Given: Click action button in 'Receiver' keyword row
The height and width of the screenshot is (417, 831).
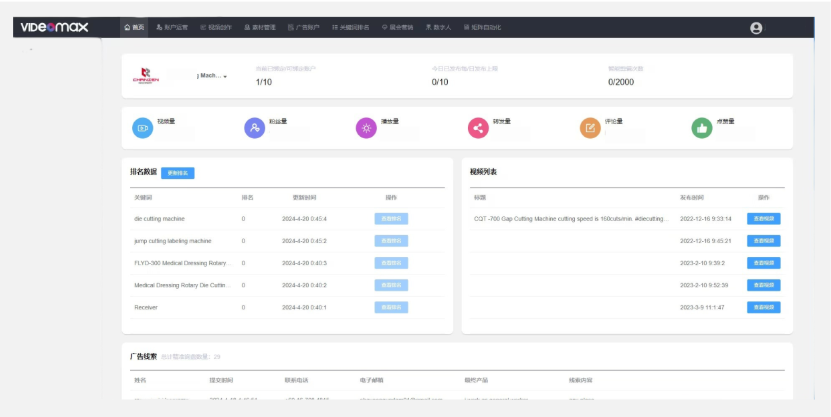Looking at the screenshot, I should (391, 307).
